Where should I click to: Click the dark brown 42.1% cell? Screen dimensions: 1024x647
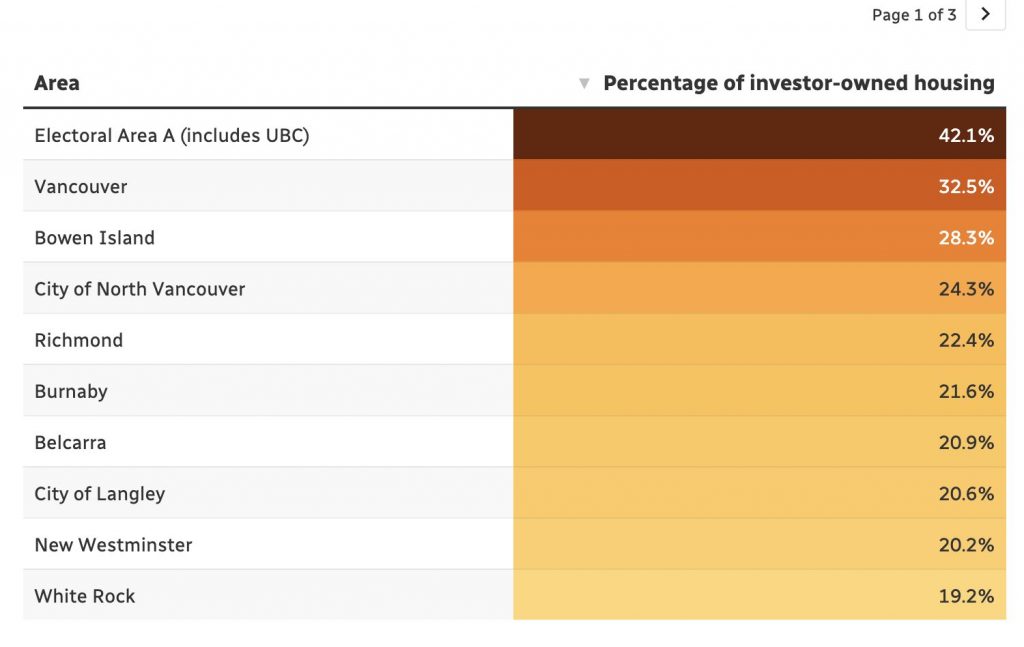[760, 135]
